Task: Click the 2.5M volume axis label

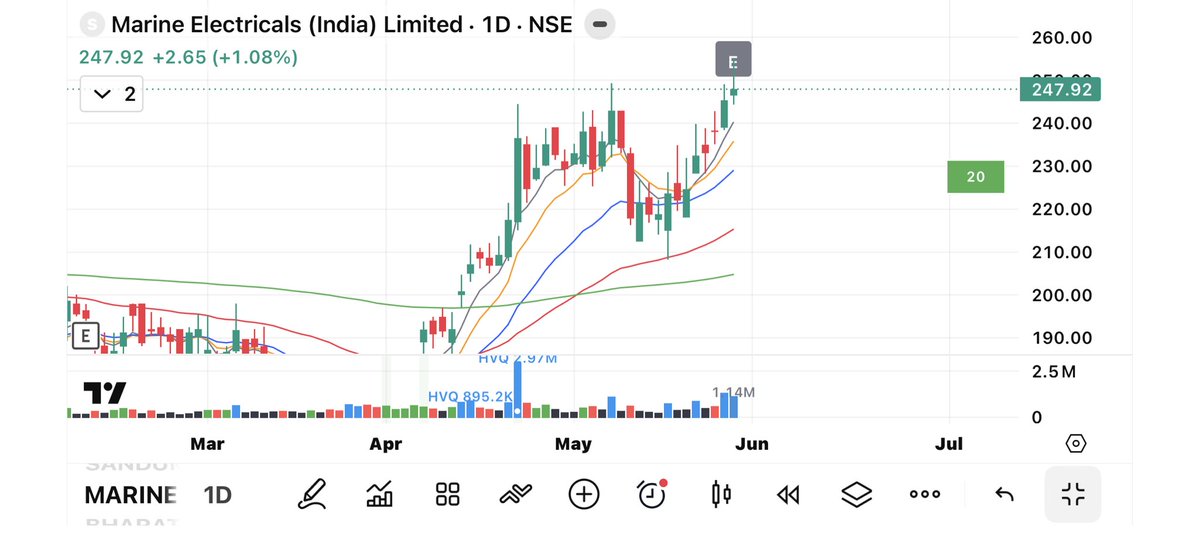Action: (1054, 373)
